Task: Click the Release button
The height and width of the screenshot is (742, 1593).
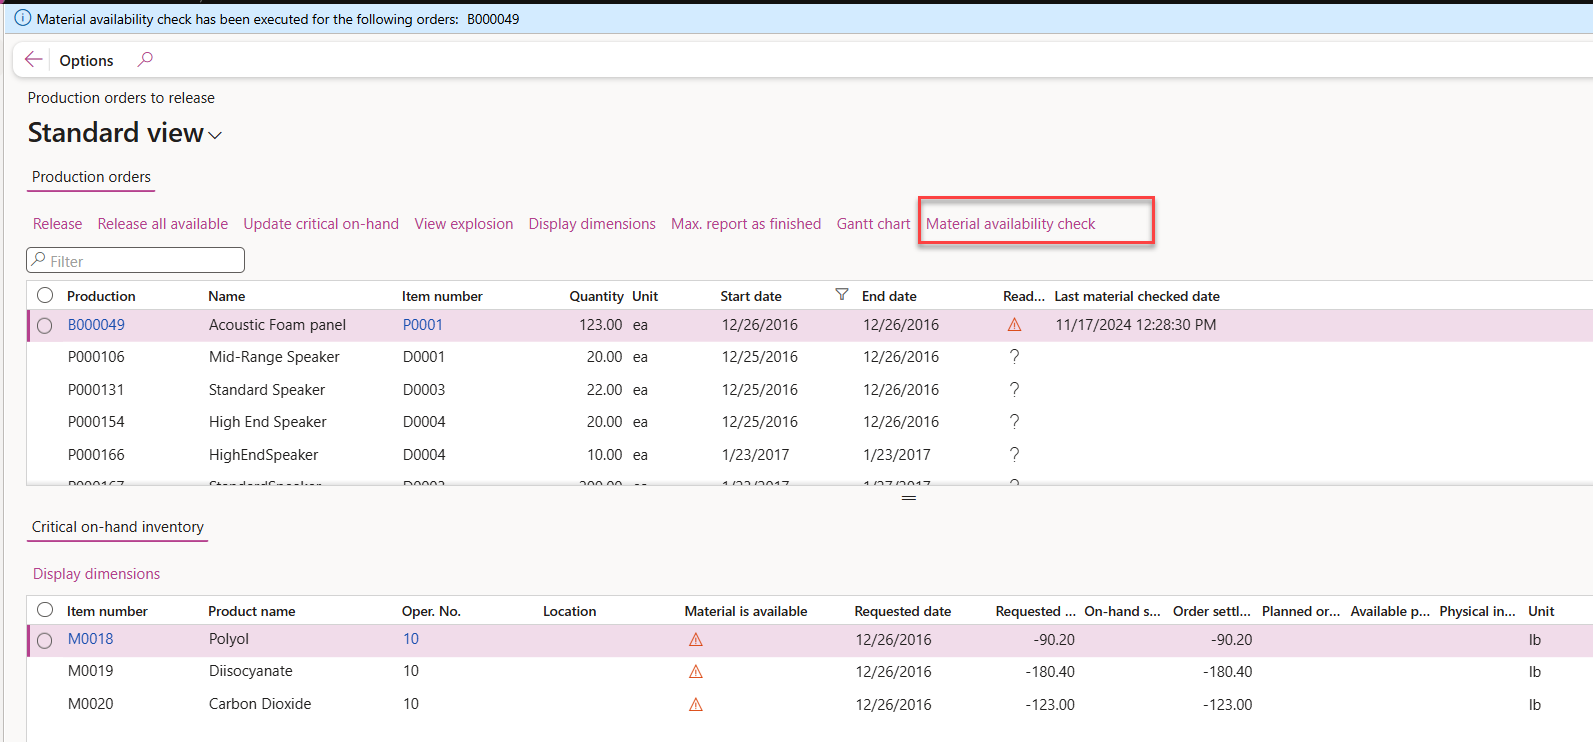Action: (58, 224)
